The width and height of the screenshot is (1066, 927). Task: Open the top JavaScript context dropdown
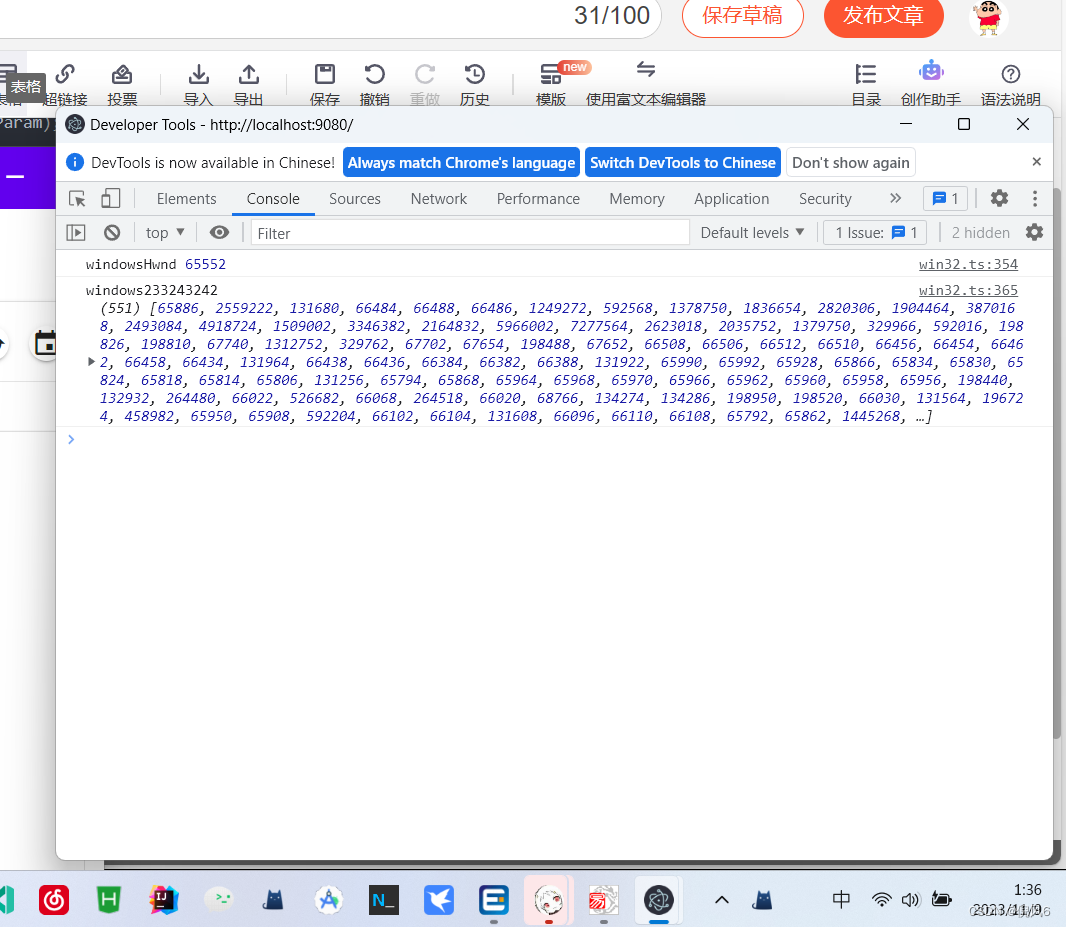(165, 232)
